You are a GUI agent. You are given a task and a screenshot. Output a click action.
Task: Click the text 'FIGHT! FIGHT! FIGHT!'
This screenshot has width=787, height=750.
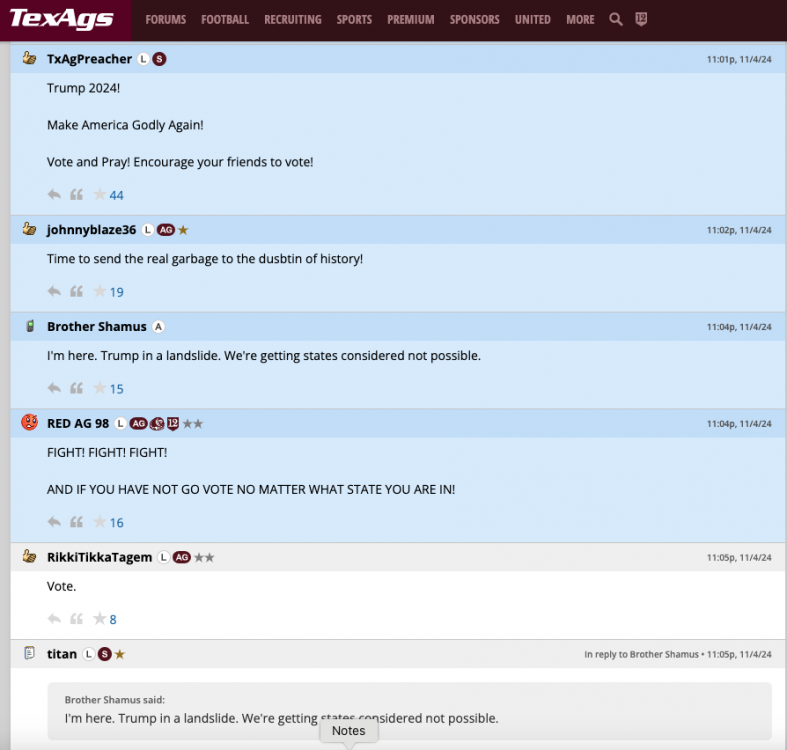point(107,452)
